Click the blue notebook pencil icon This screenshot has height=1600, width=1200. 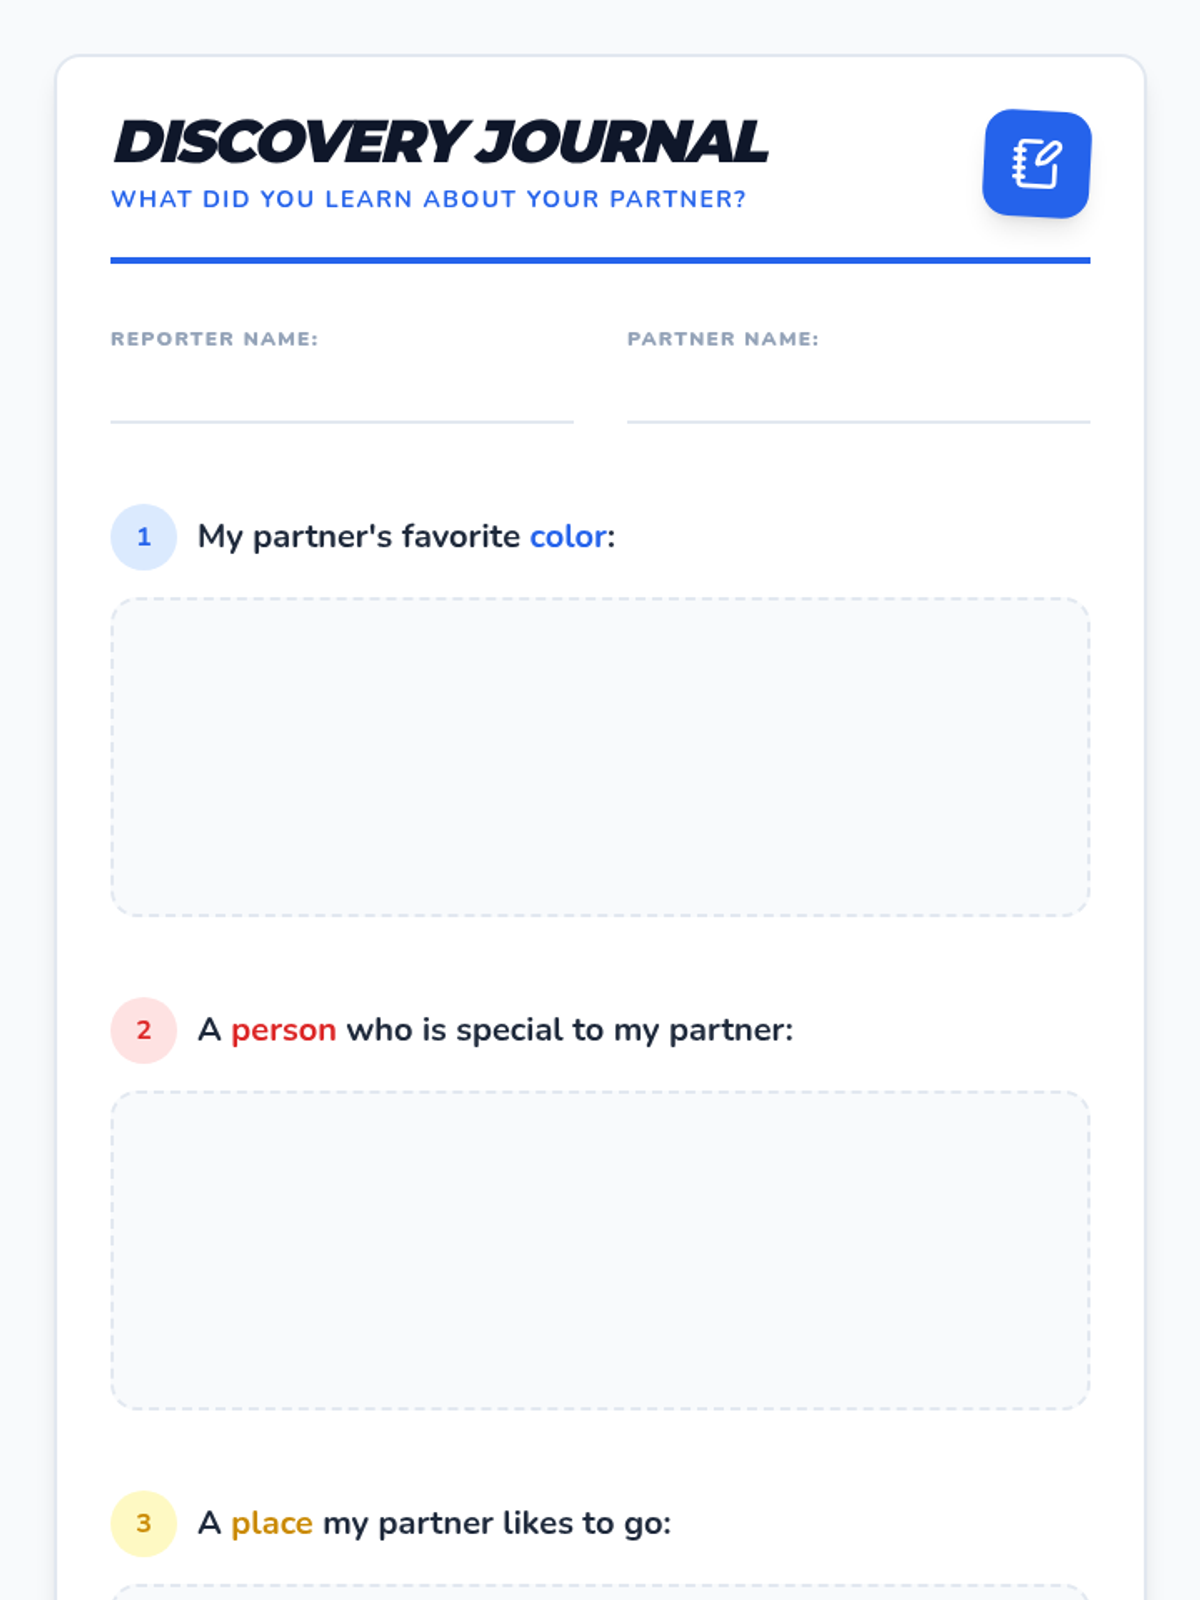pos(1036,163)
